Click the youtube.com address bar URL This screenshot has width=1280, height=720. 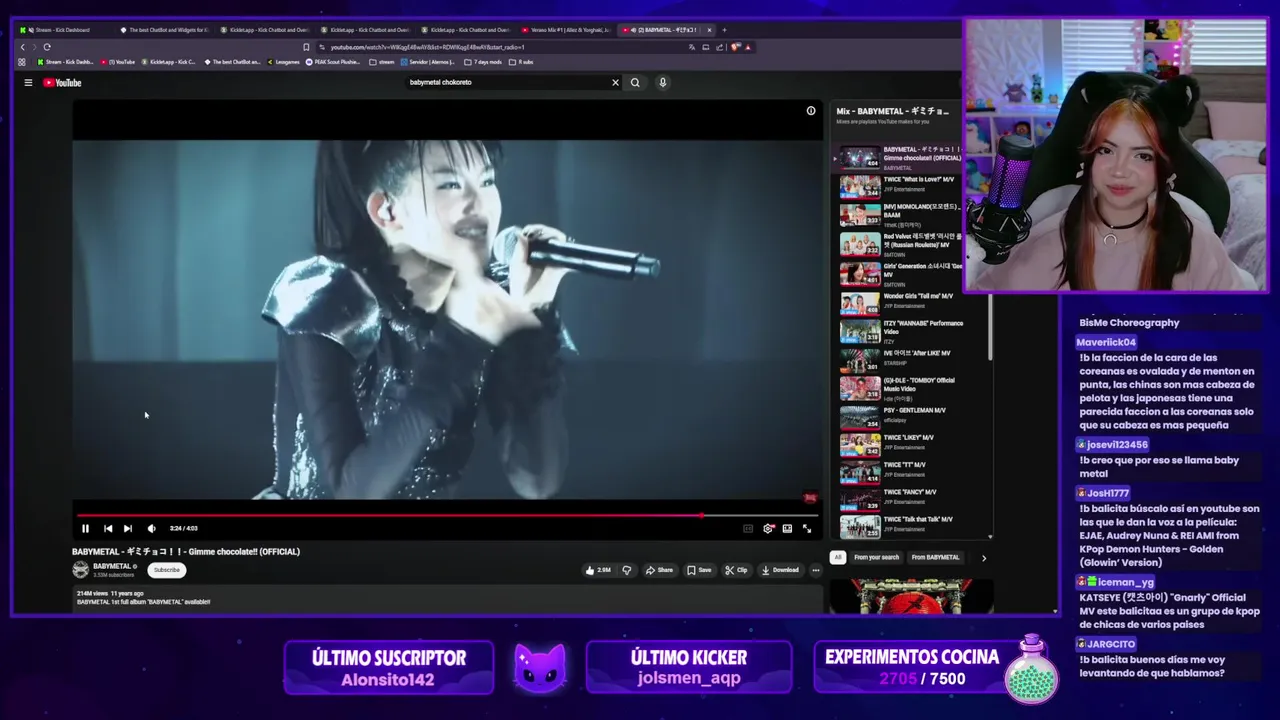click(x=427, y=47)
